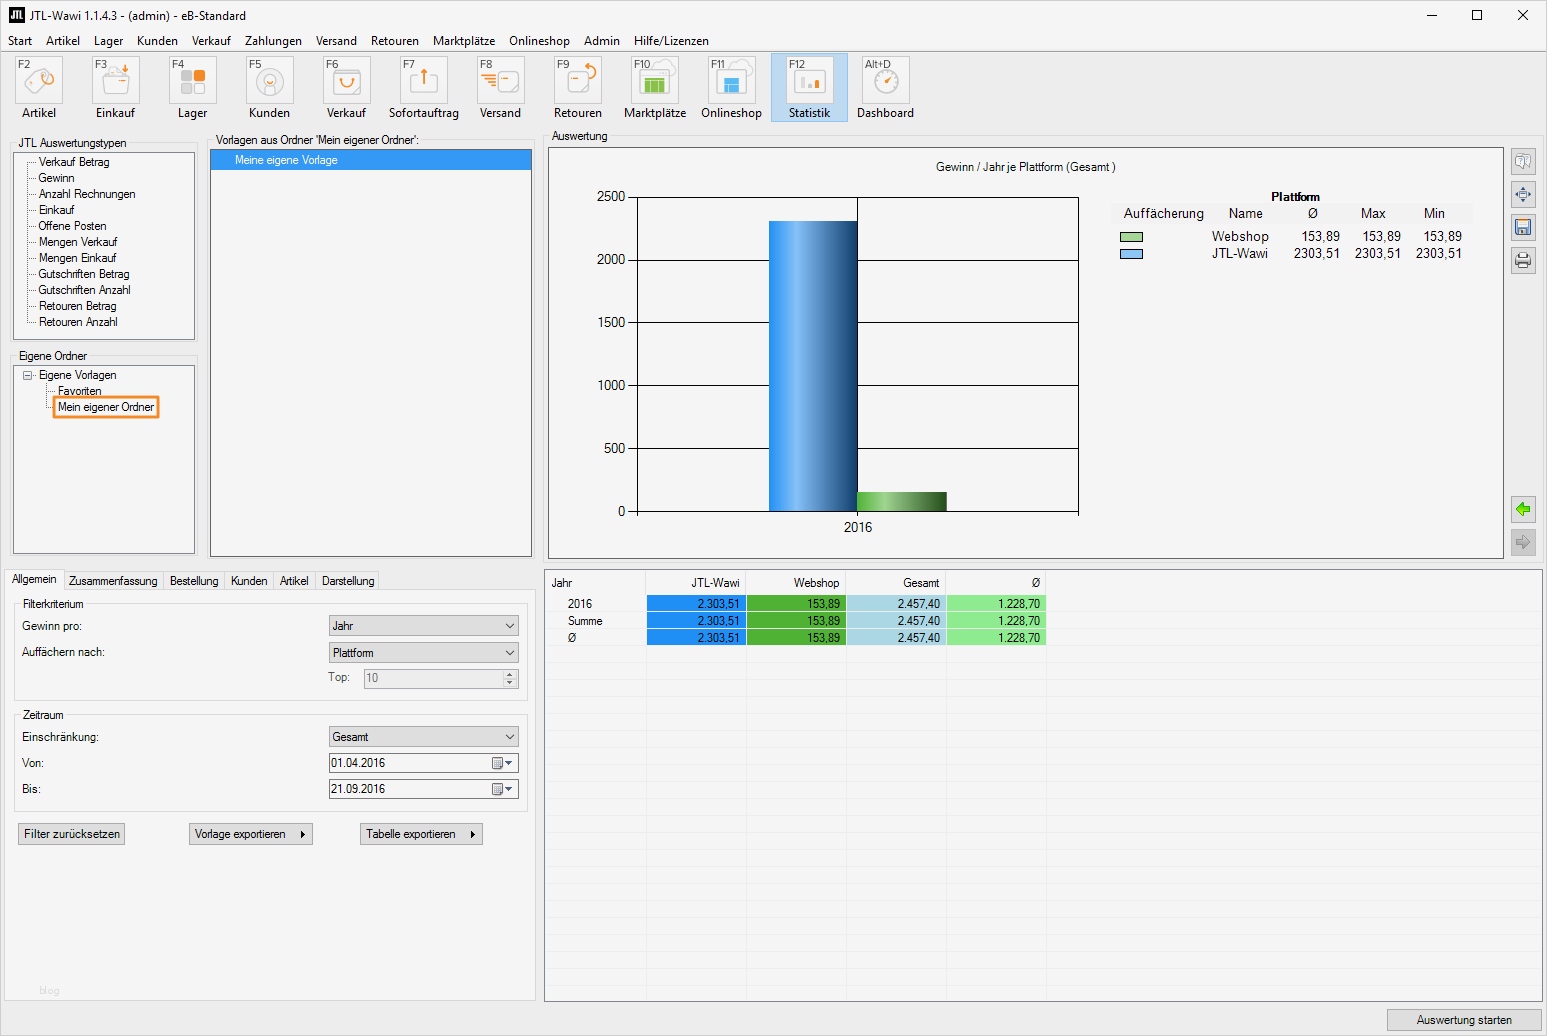Screen dimensions: 1547x1036
Task: Open the Auffächern nach dropdown
Action: (x=424, y=653)
